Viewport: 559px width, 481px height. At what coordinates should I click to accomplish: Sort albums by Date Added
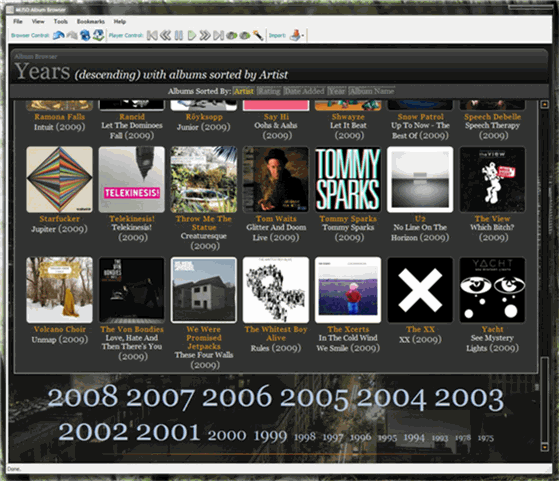tap(304, 91)
